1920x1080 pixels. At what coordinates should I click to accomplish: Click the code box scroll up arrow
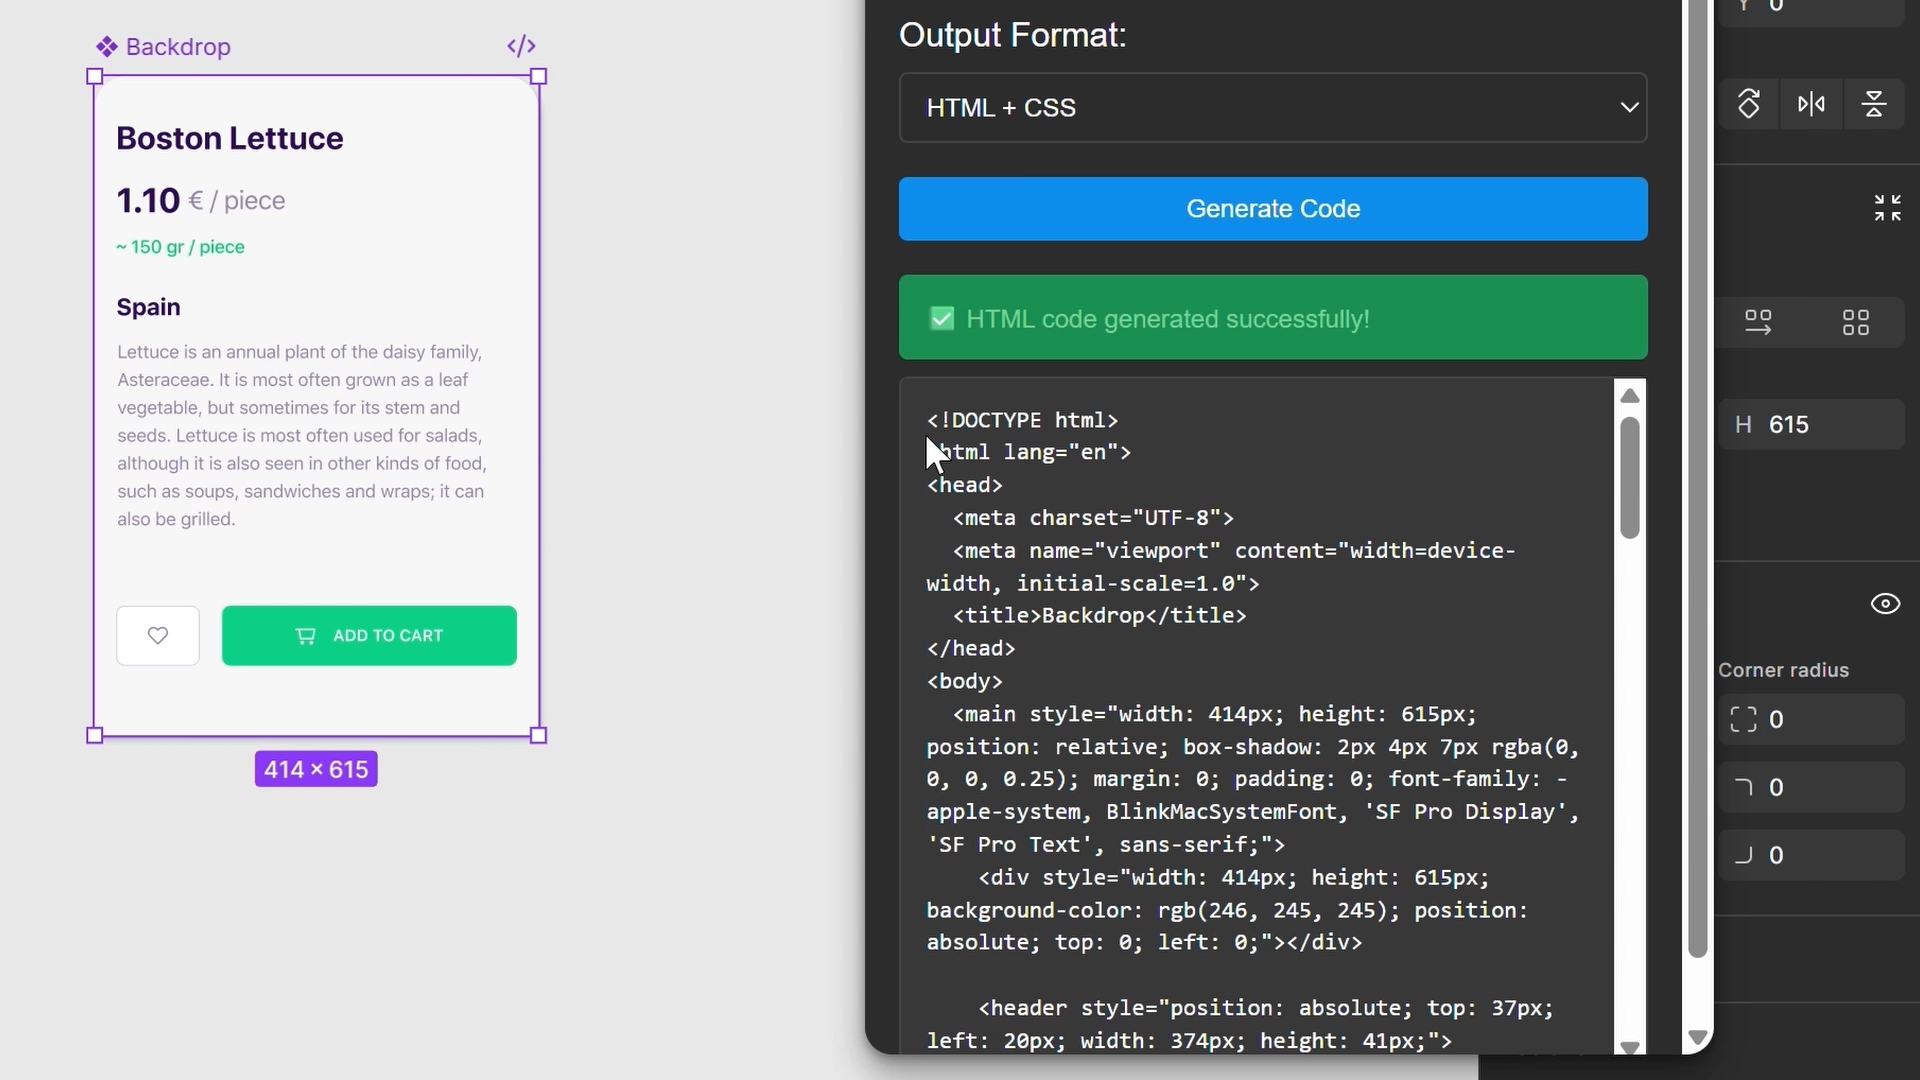coord(1630,396)
